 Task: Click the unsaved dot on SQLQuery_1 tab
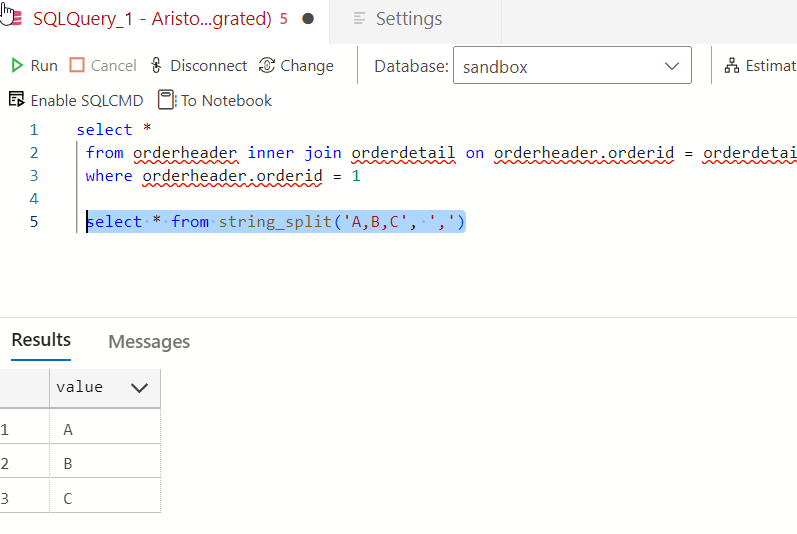click(308, 19)
